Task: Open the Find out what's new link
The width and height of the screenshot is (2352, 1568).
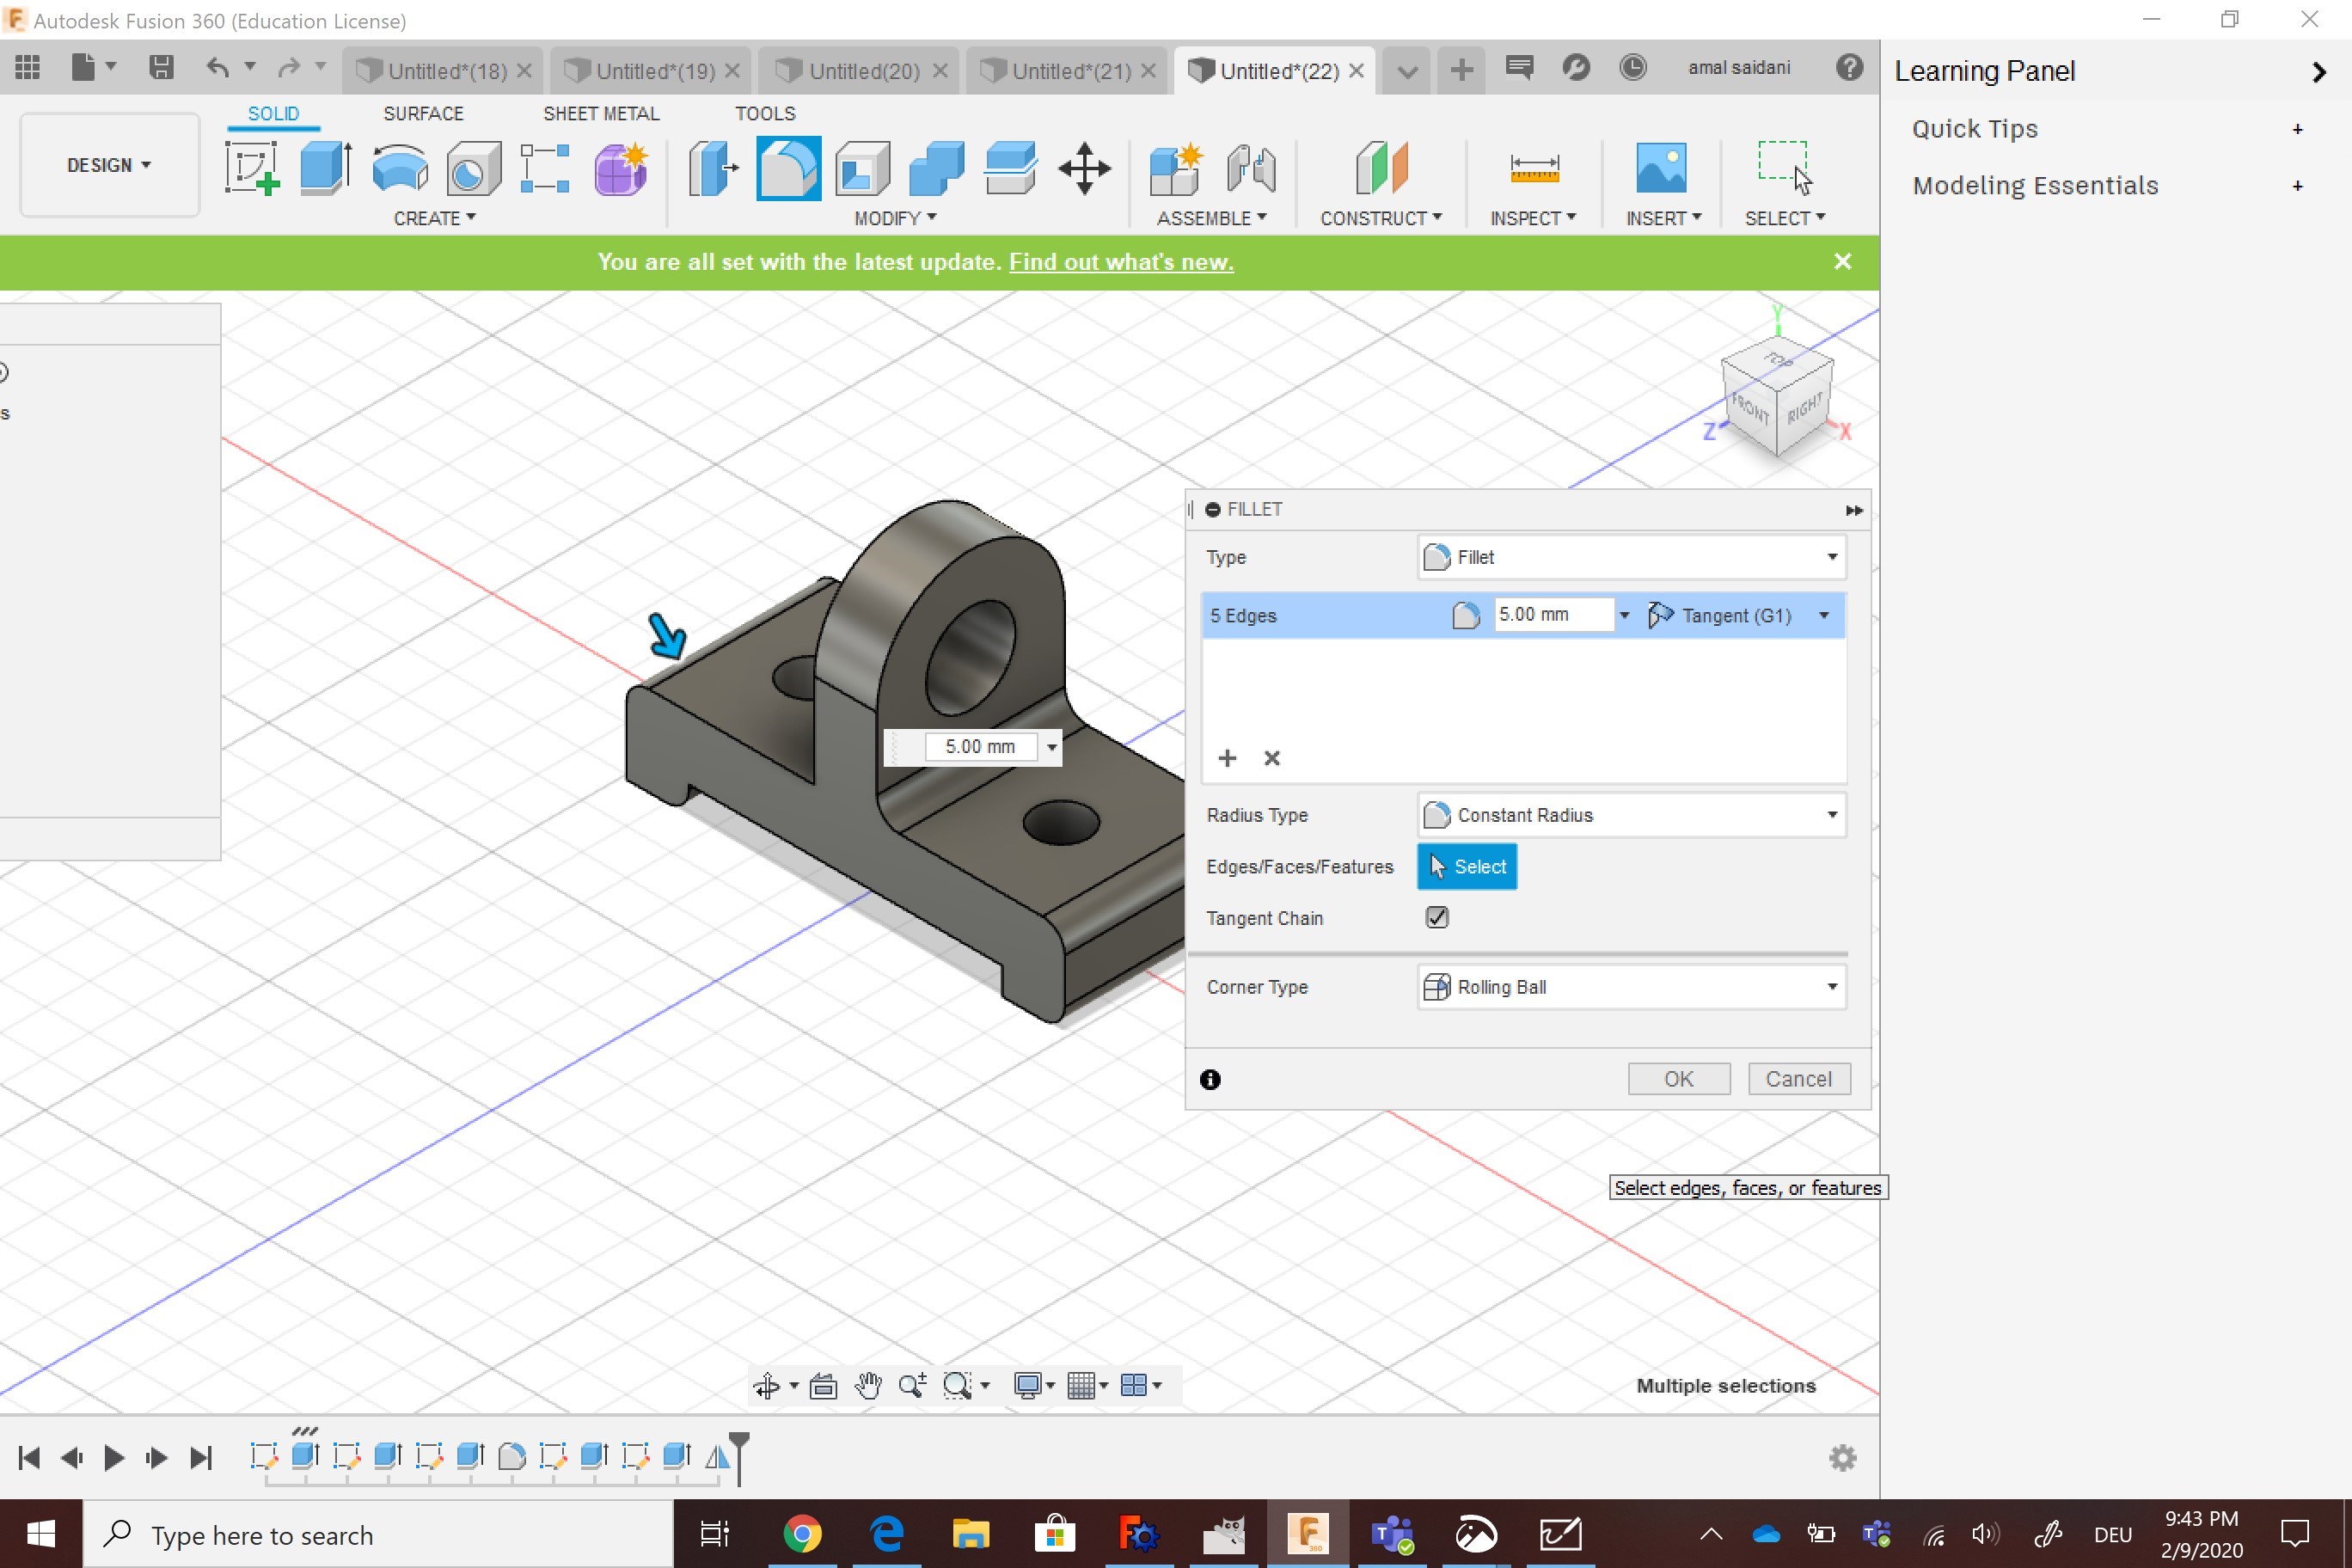Action: (x=1121, y=262)
